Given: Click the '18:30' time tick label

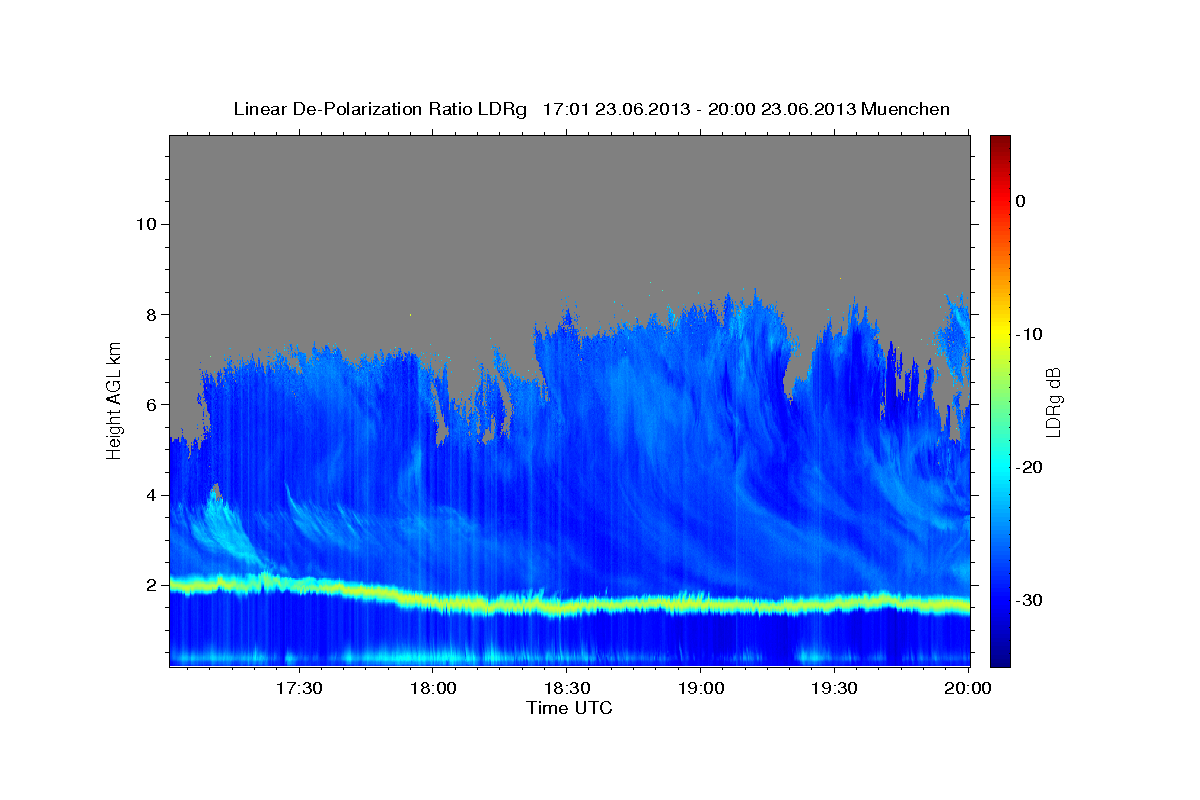Looking at the screenshot, I should pos(566,688).
